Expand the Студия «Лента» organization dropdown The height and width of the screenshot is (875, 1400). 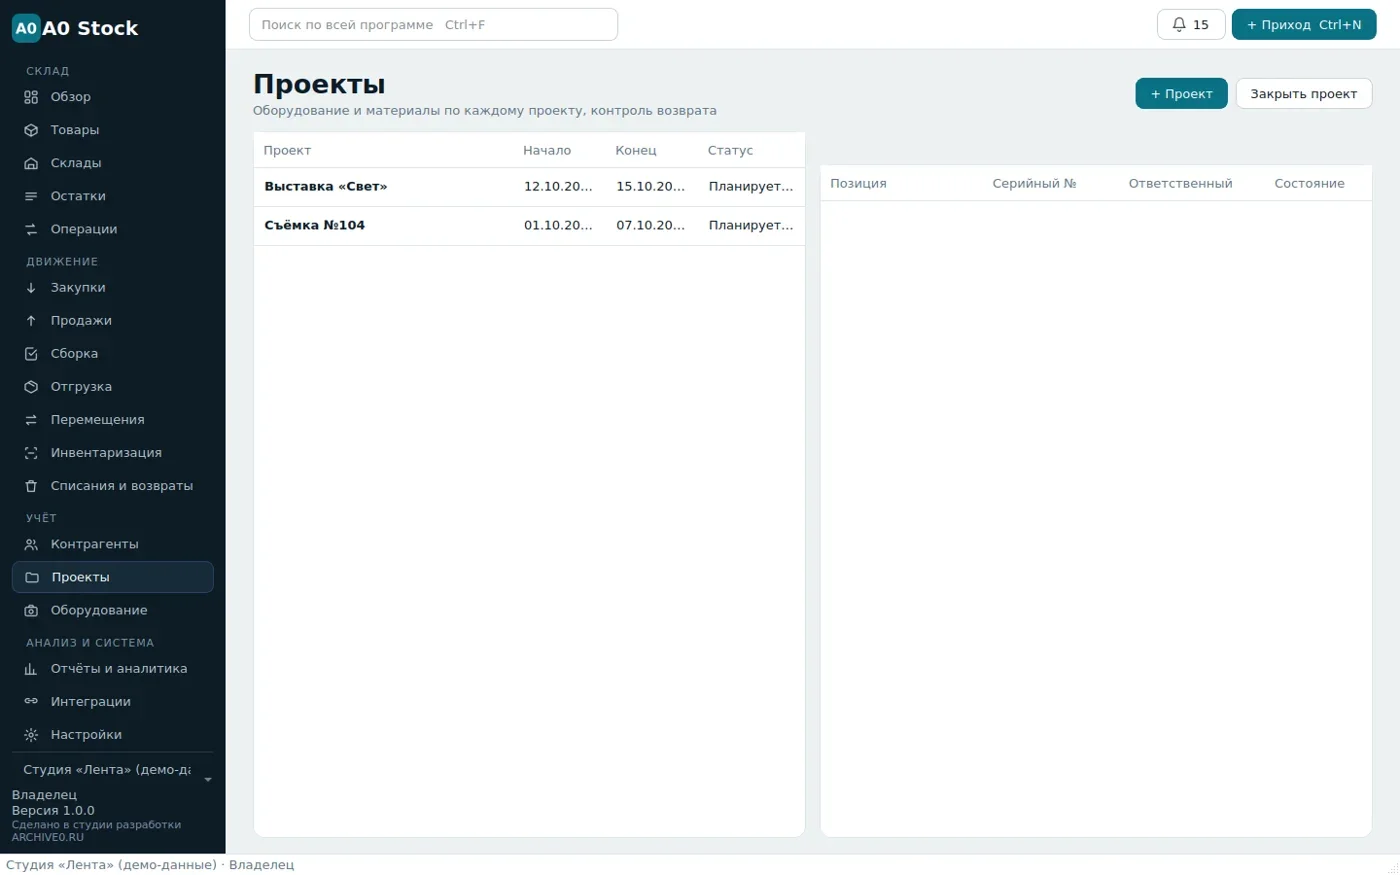click(x=113, y=770)
